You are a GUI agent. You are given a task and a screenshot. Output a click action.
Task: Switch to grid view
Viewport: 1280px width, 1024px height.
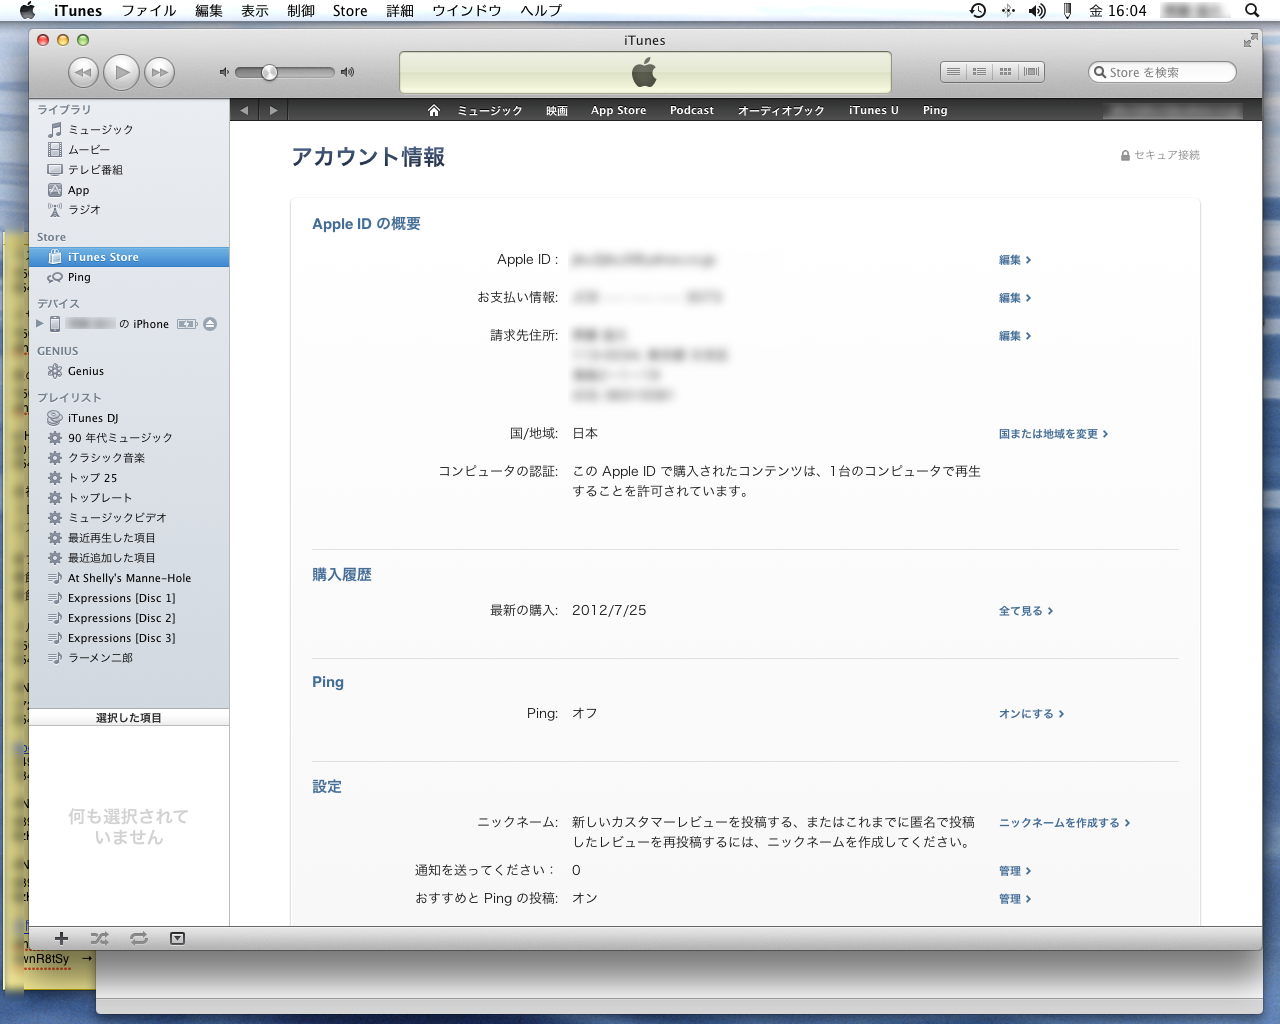click(x=1005, y=72)
